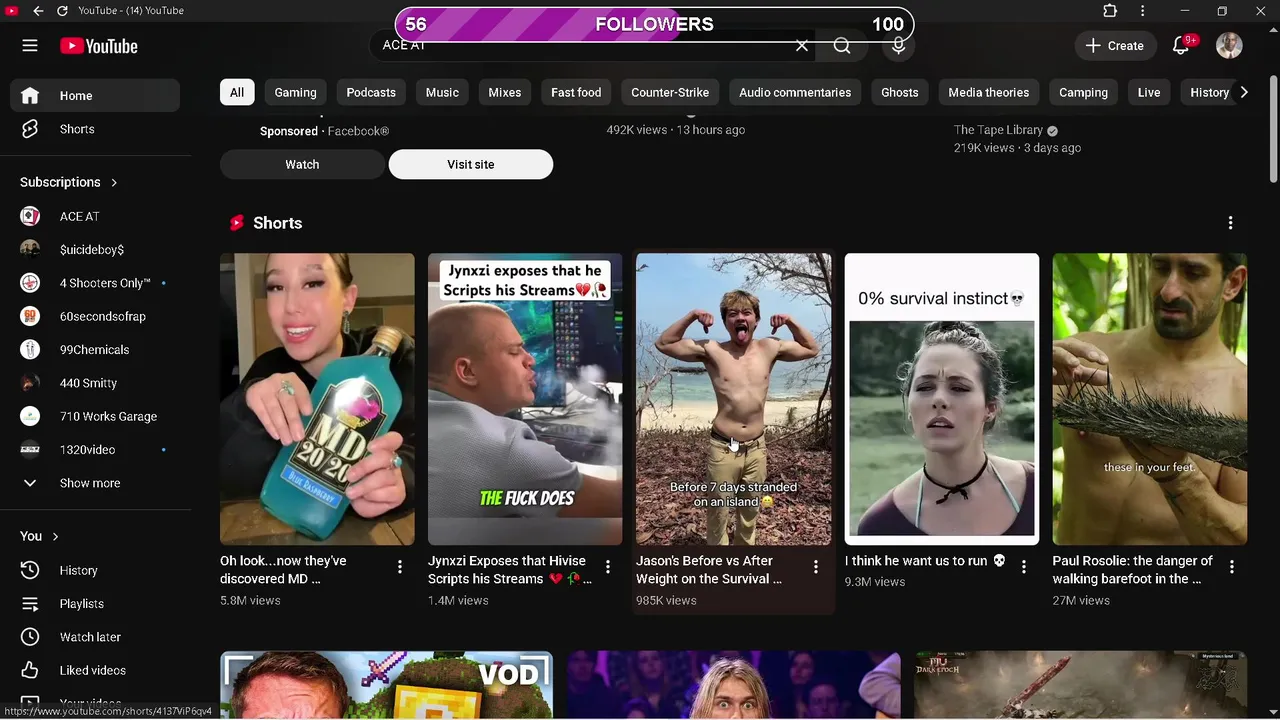Open options for Paul Rosolie short

coord(1232,567)
